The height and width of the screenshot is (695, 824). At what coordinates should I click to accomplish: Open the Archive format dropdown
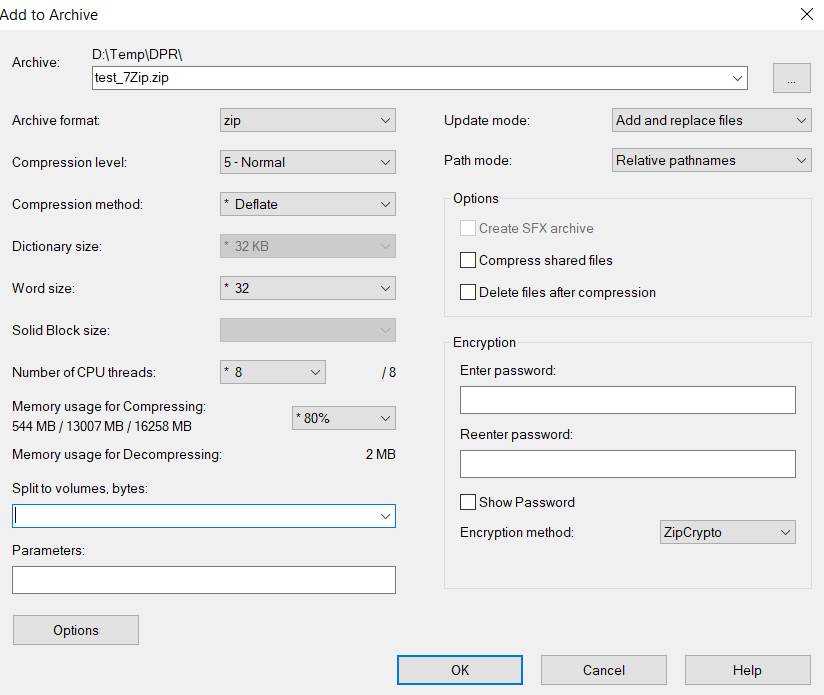point(307,120)
